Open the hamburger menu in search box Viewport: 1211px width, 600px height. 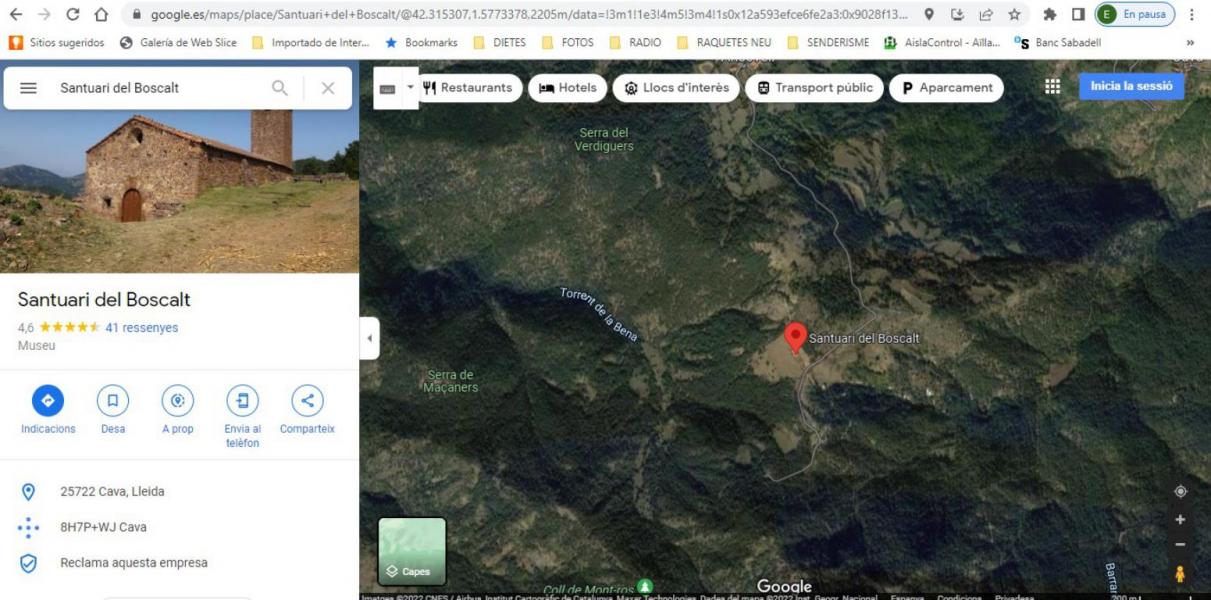coord(29,88)
